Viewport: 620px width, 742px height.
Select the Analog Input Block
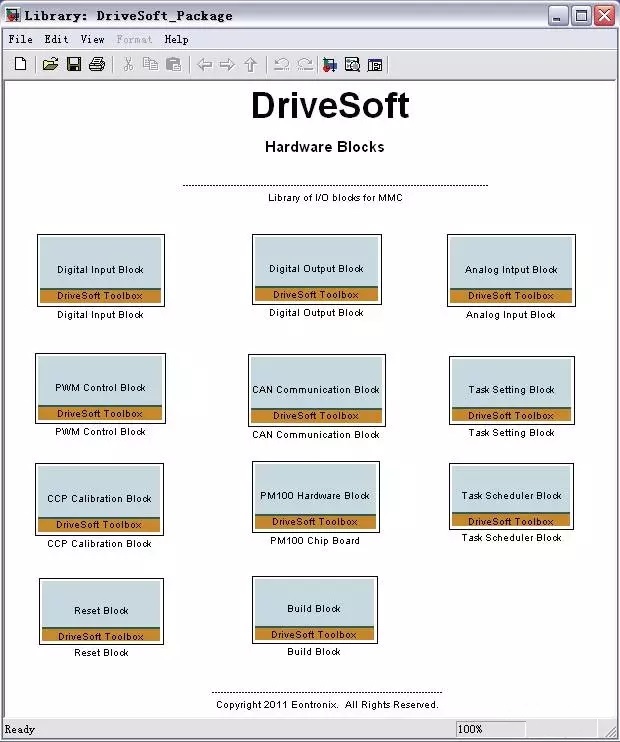coord(511,270)
